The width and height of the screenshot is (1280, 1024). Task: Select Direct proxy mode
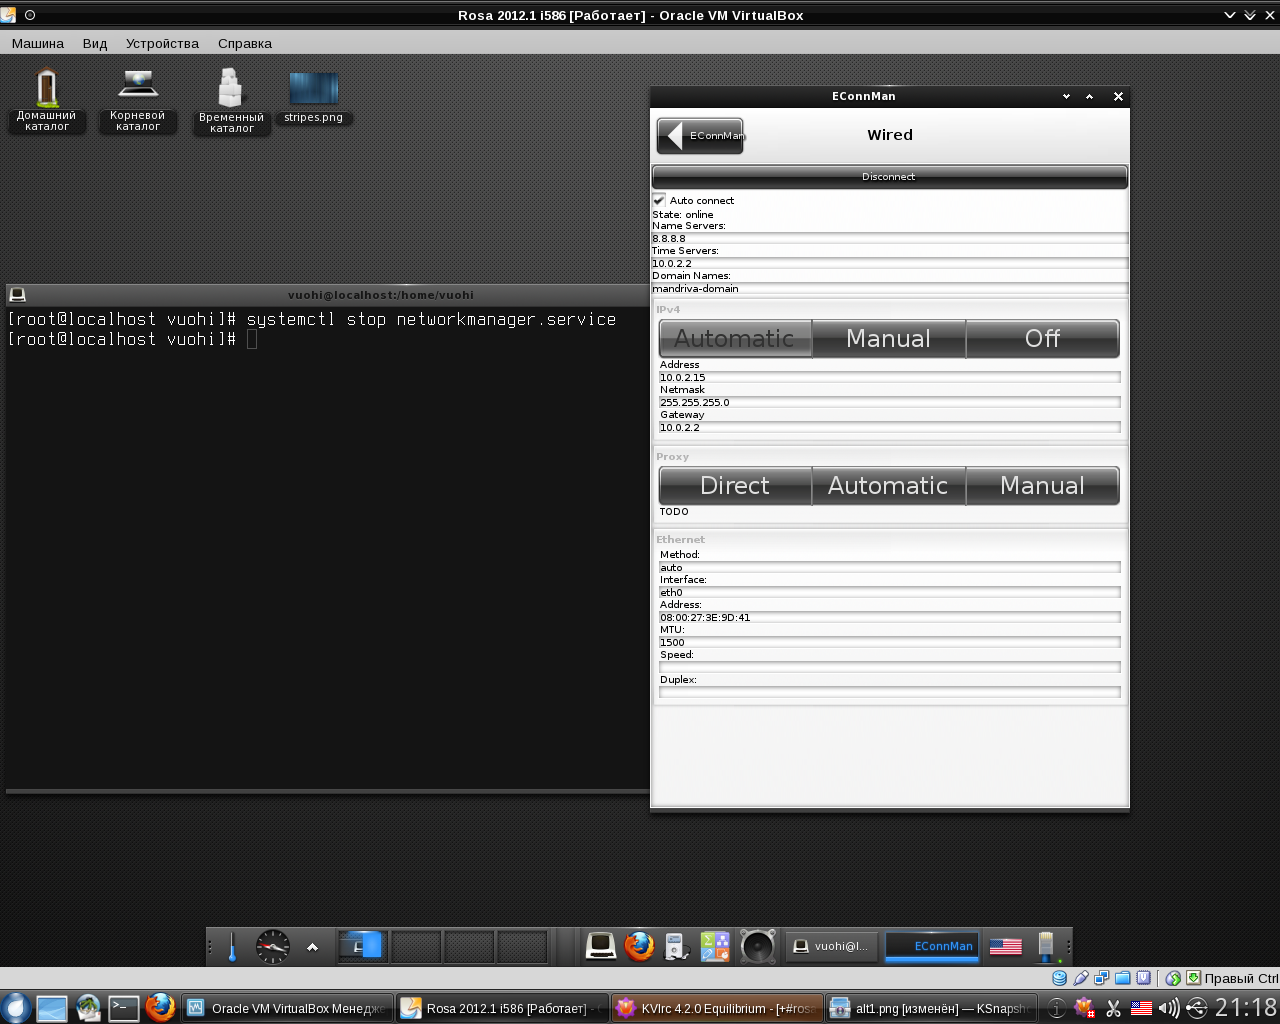point(735,486)
